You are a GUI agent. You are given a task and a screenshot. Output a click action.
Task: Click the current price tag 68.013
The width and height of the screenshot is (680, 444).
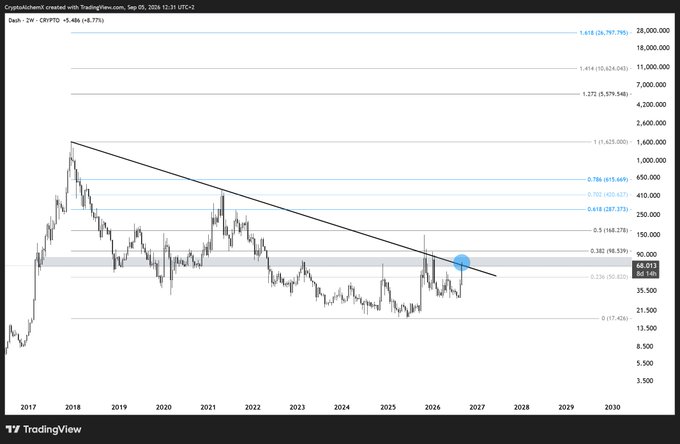[646, 265]
